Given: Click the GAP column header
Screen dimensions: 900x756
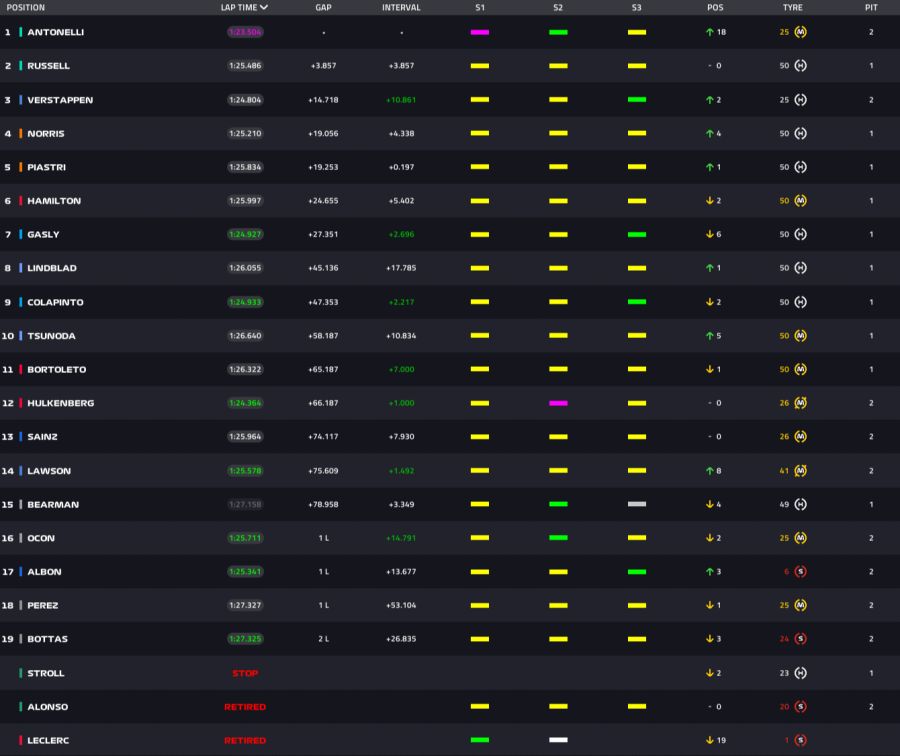Looking at the screenshot, I should click(x=323, y=7).
